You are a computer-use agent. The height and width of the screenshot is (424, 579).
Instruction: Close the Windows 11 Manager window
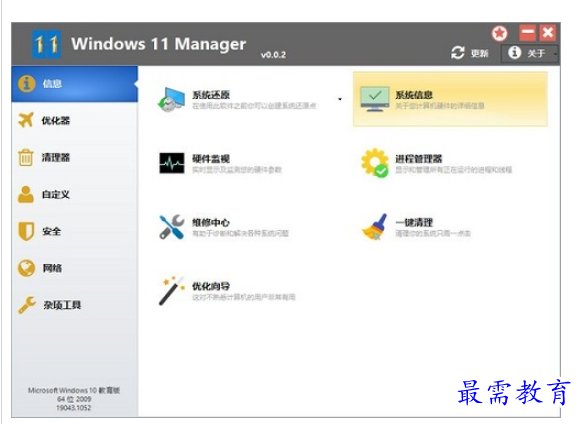(548, 33)
